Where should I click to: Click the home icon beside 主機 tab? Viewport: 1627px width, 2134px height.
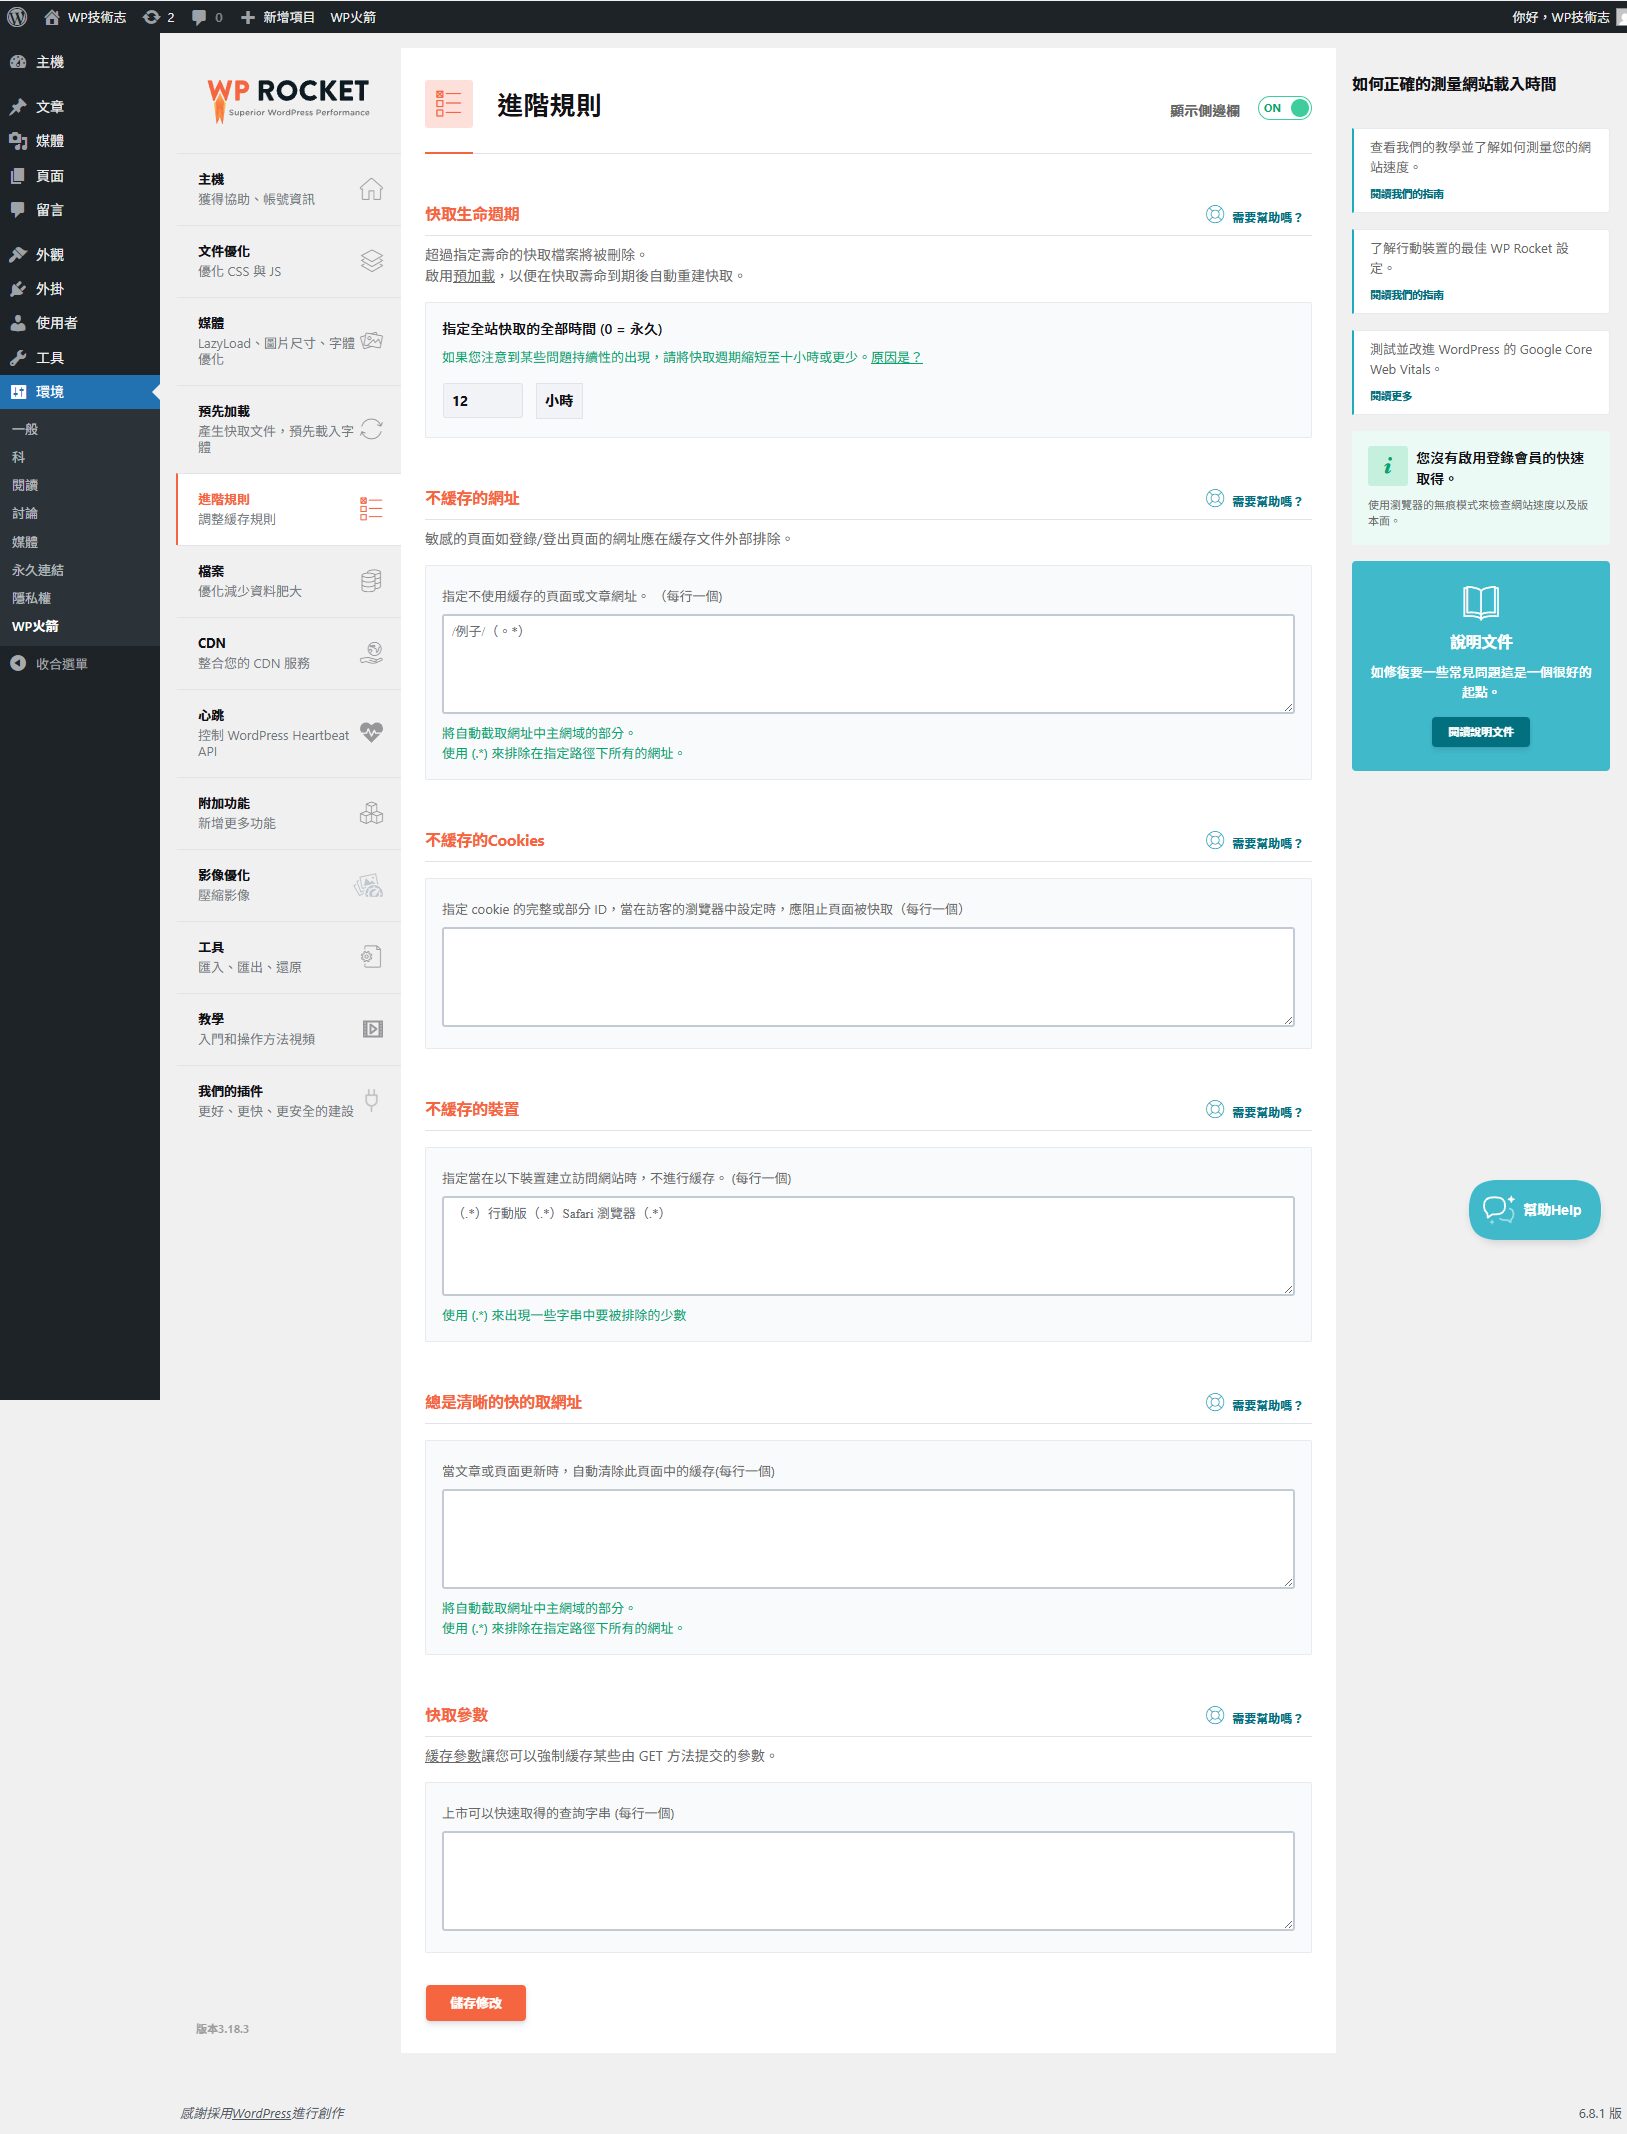pos(371,189)
